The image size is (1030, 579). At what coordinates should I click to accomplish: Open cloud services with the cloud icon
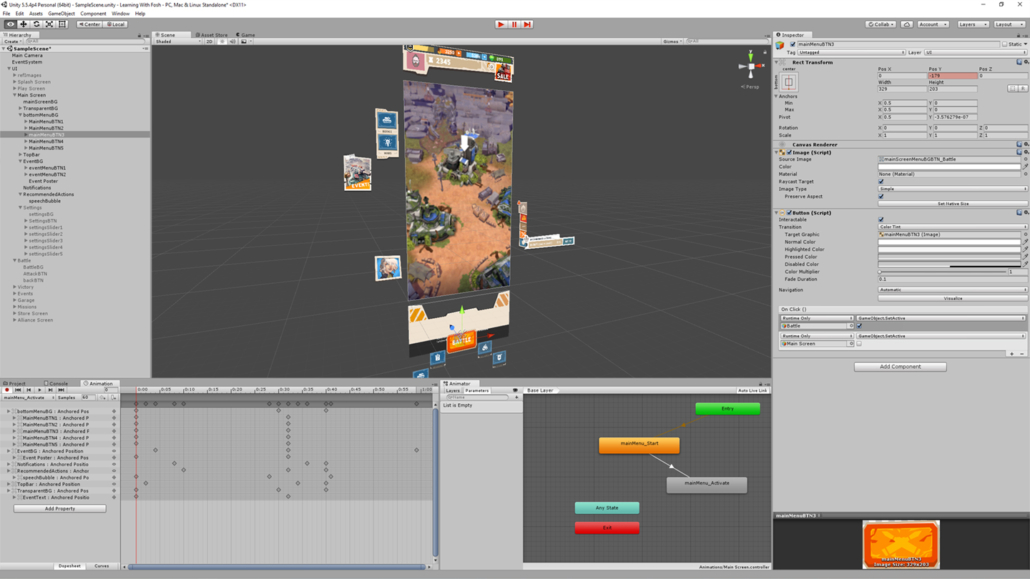click(907, 24)
